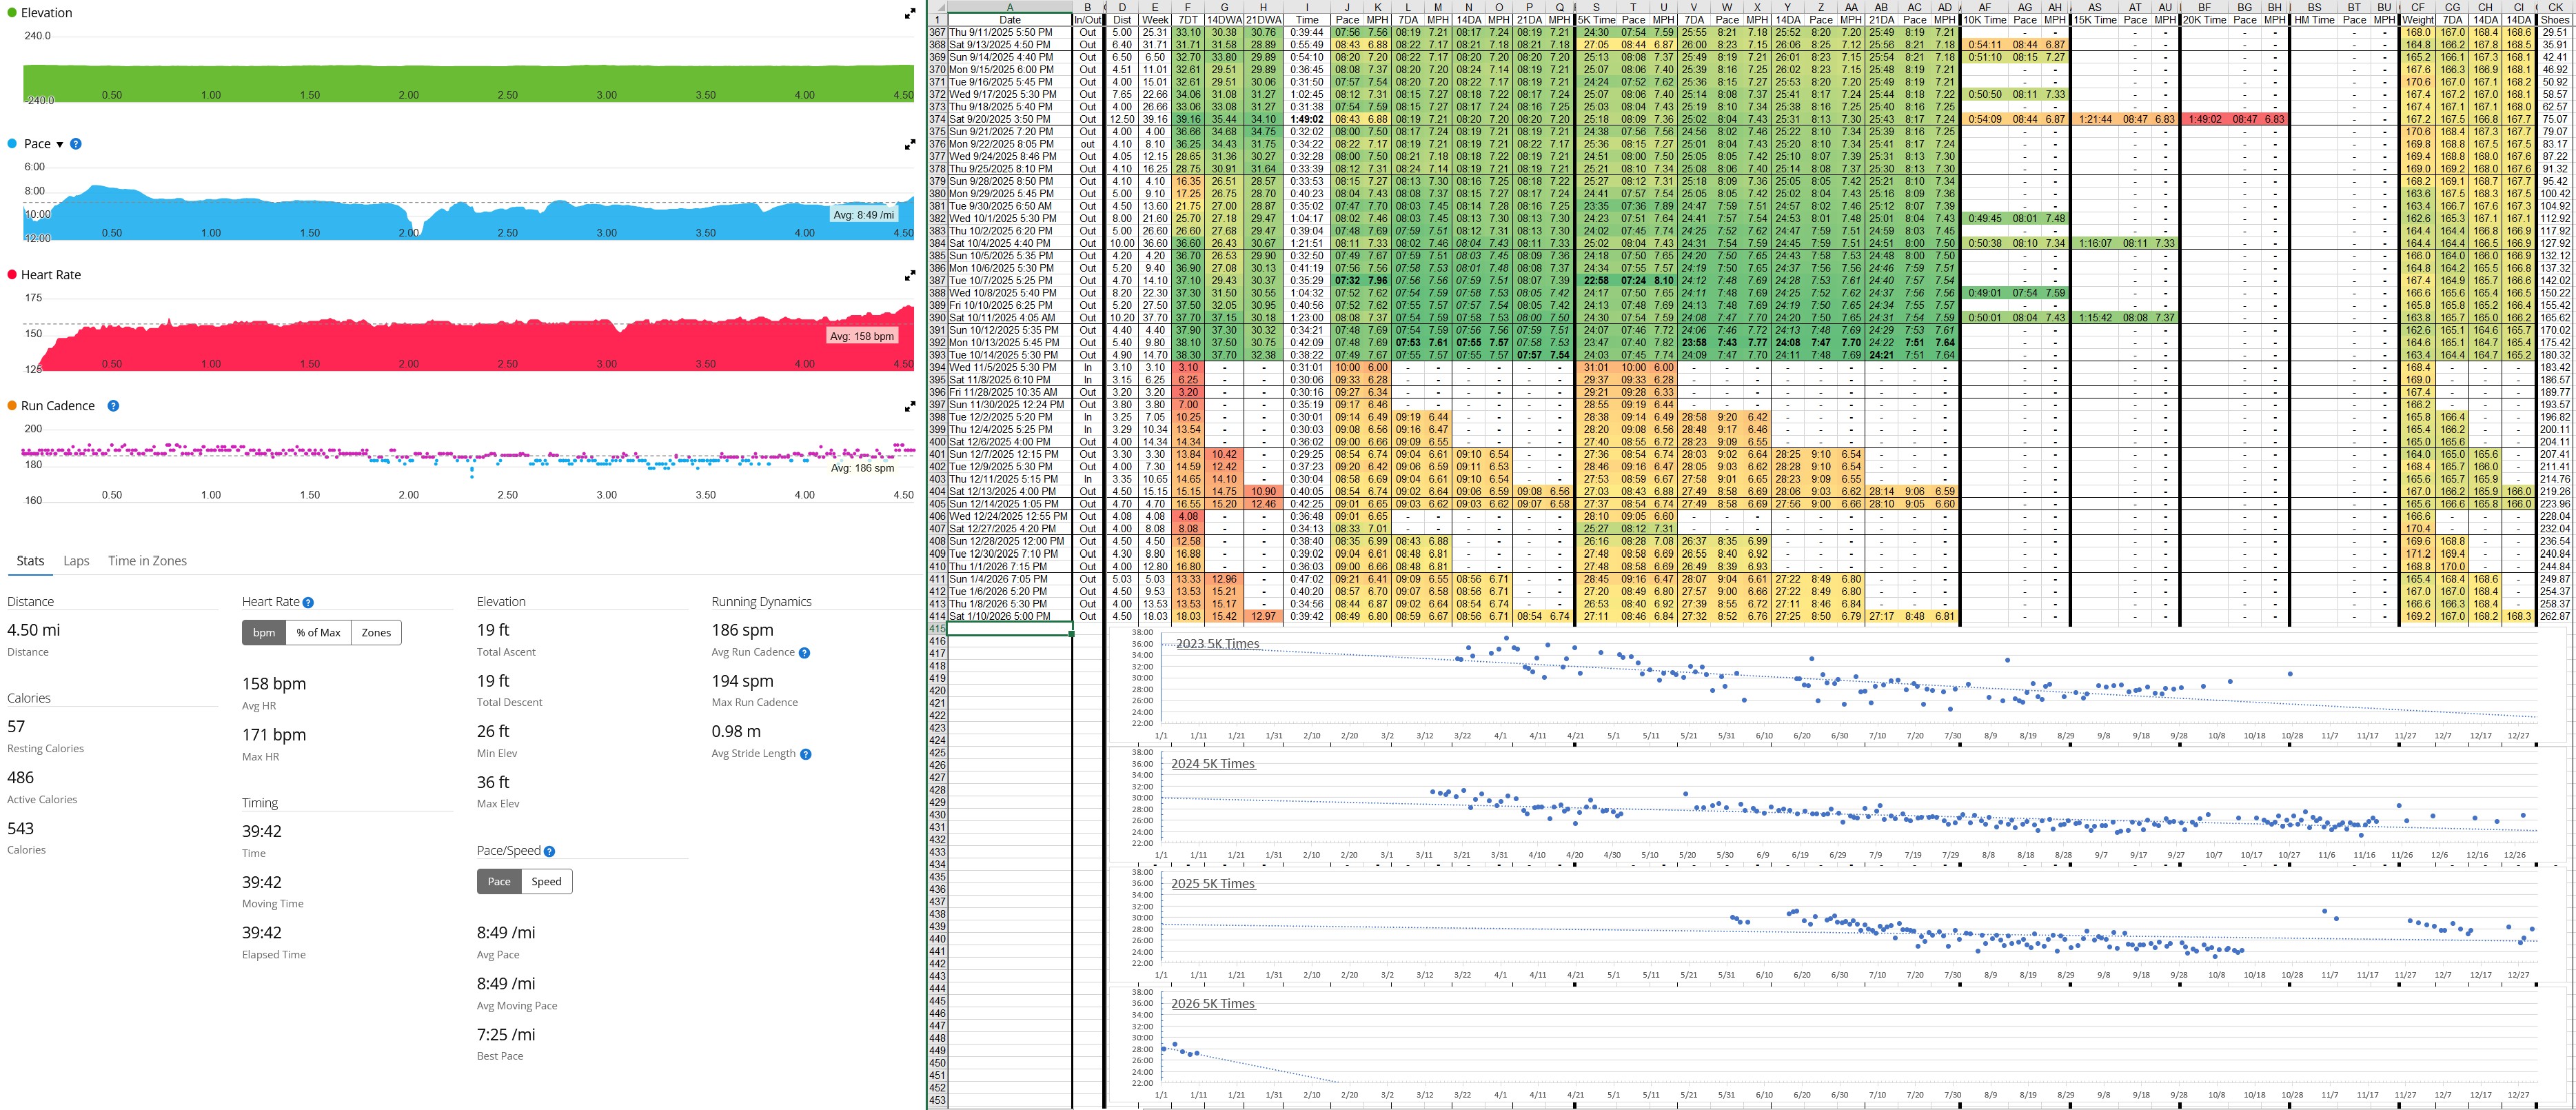Click help icon beside Avg Run Cadence
The width and height of the screenshot is (2576, 1110).
tap(805, 653)
